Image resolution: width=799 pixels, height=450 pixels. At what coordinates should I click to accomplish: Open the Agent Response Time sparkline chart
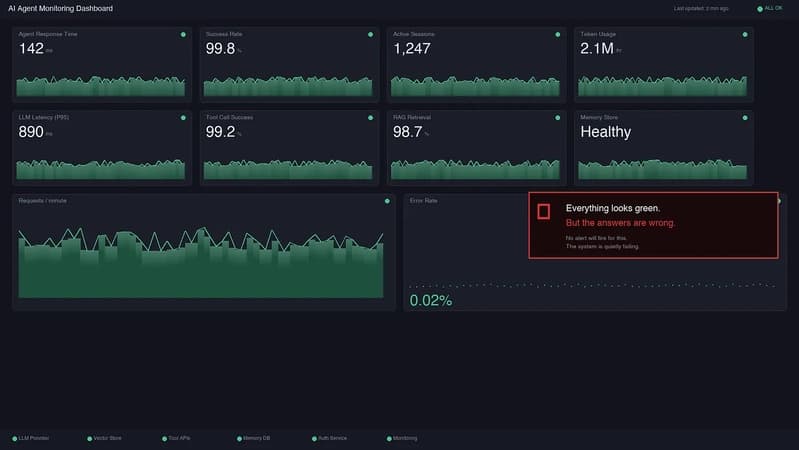pyautogui.click(x=100, y=86)
